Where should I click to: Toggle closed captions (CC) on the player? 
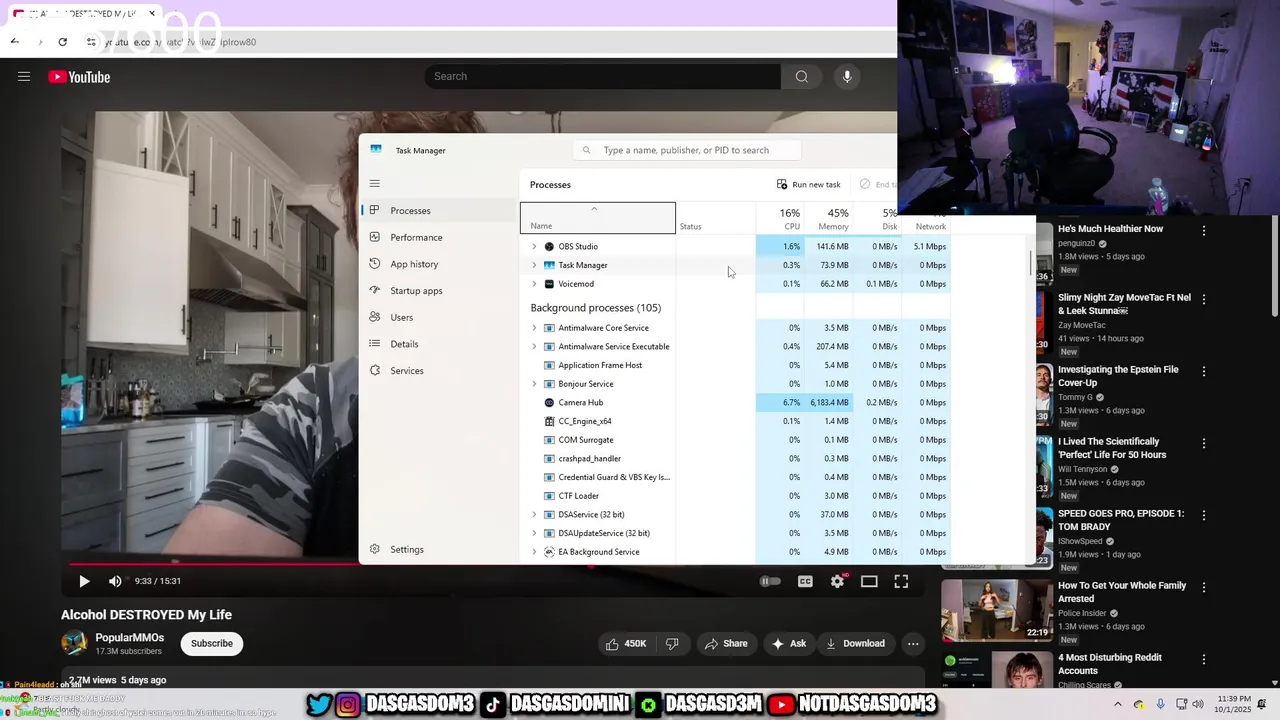point(805,581)
